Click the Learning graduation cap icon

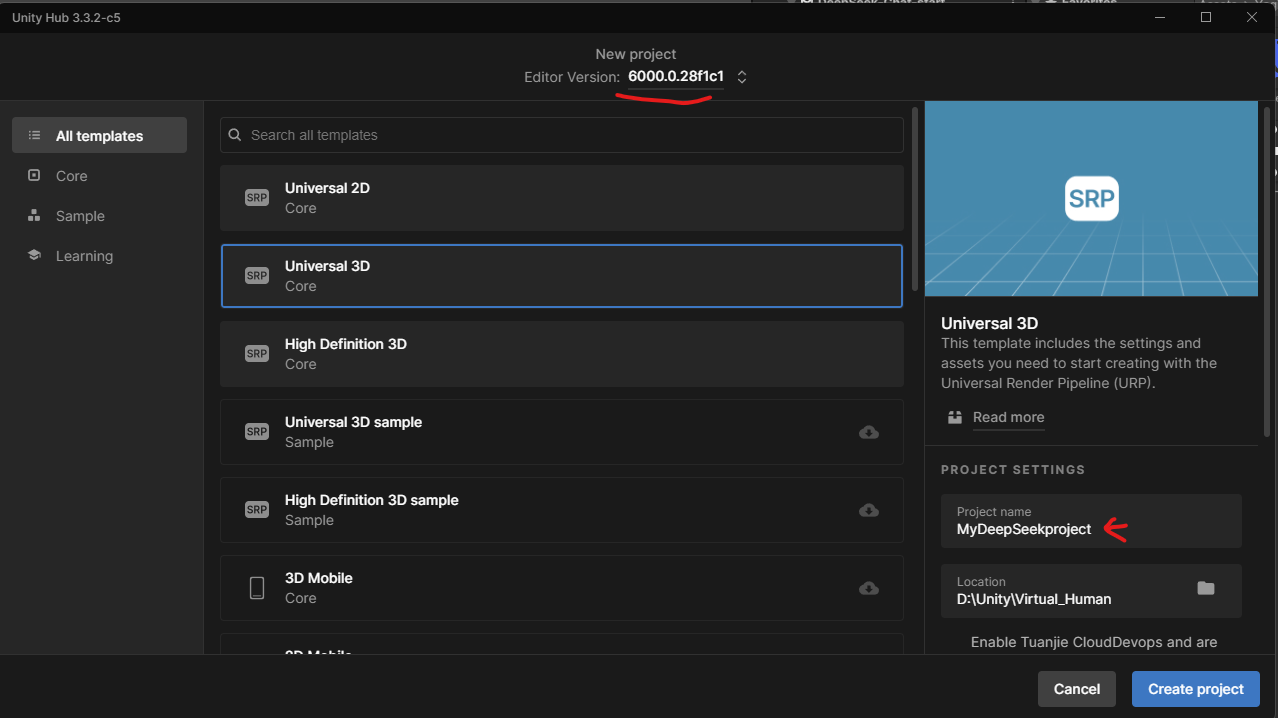tap(34, 255)
